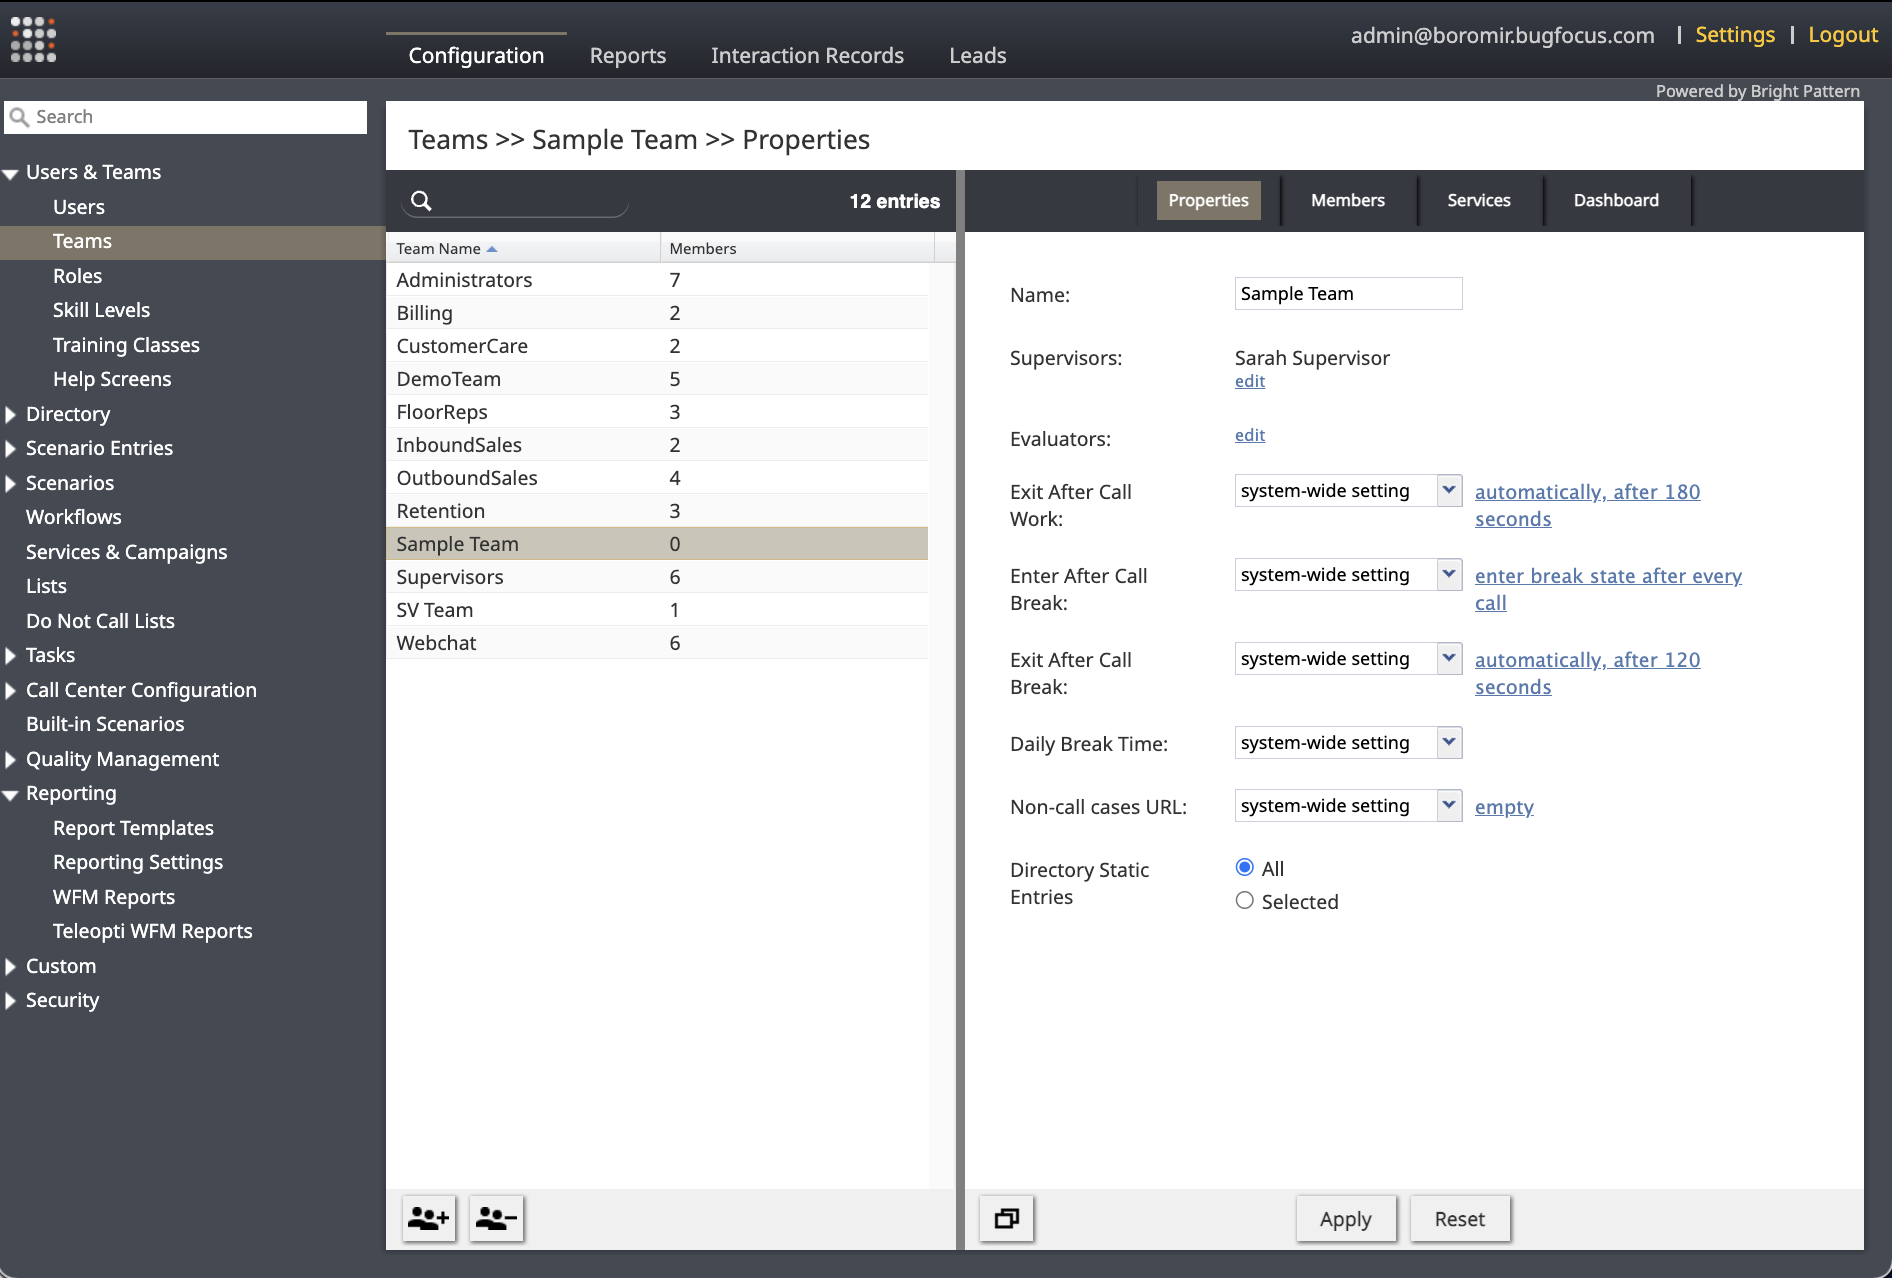Expand the Scenarios node
Viewport: 1892px width, 1278px height.
(11, 483)
